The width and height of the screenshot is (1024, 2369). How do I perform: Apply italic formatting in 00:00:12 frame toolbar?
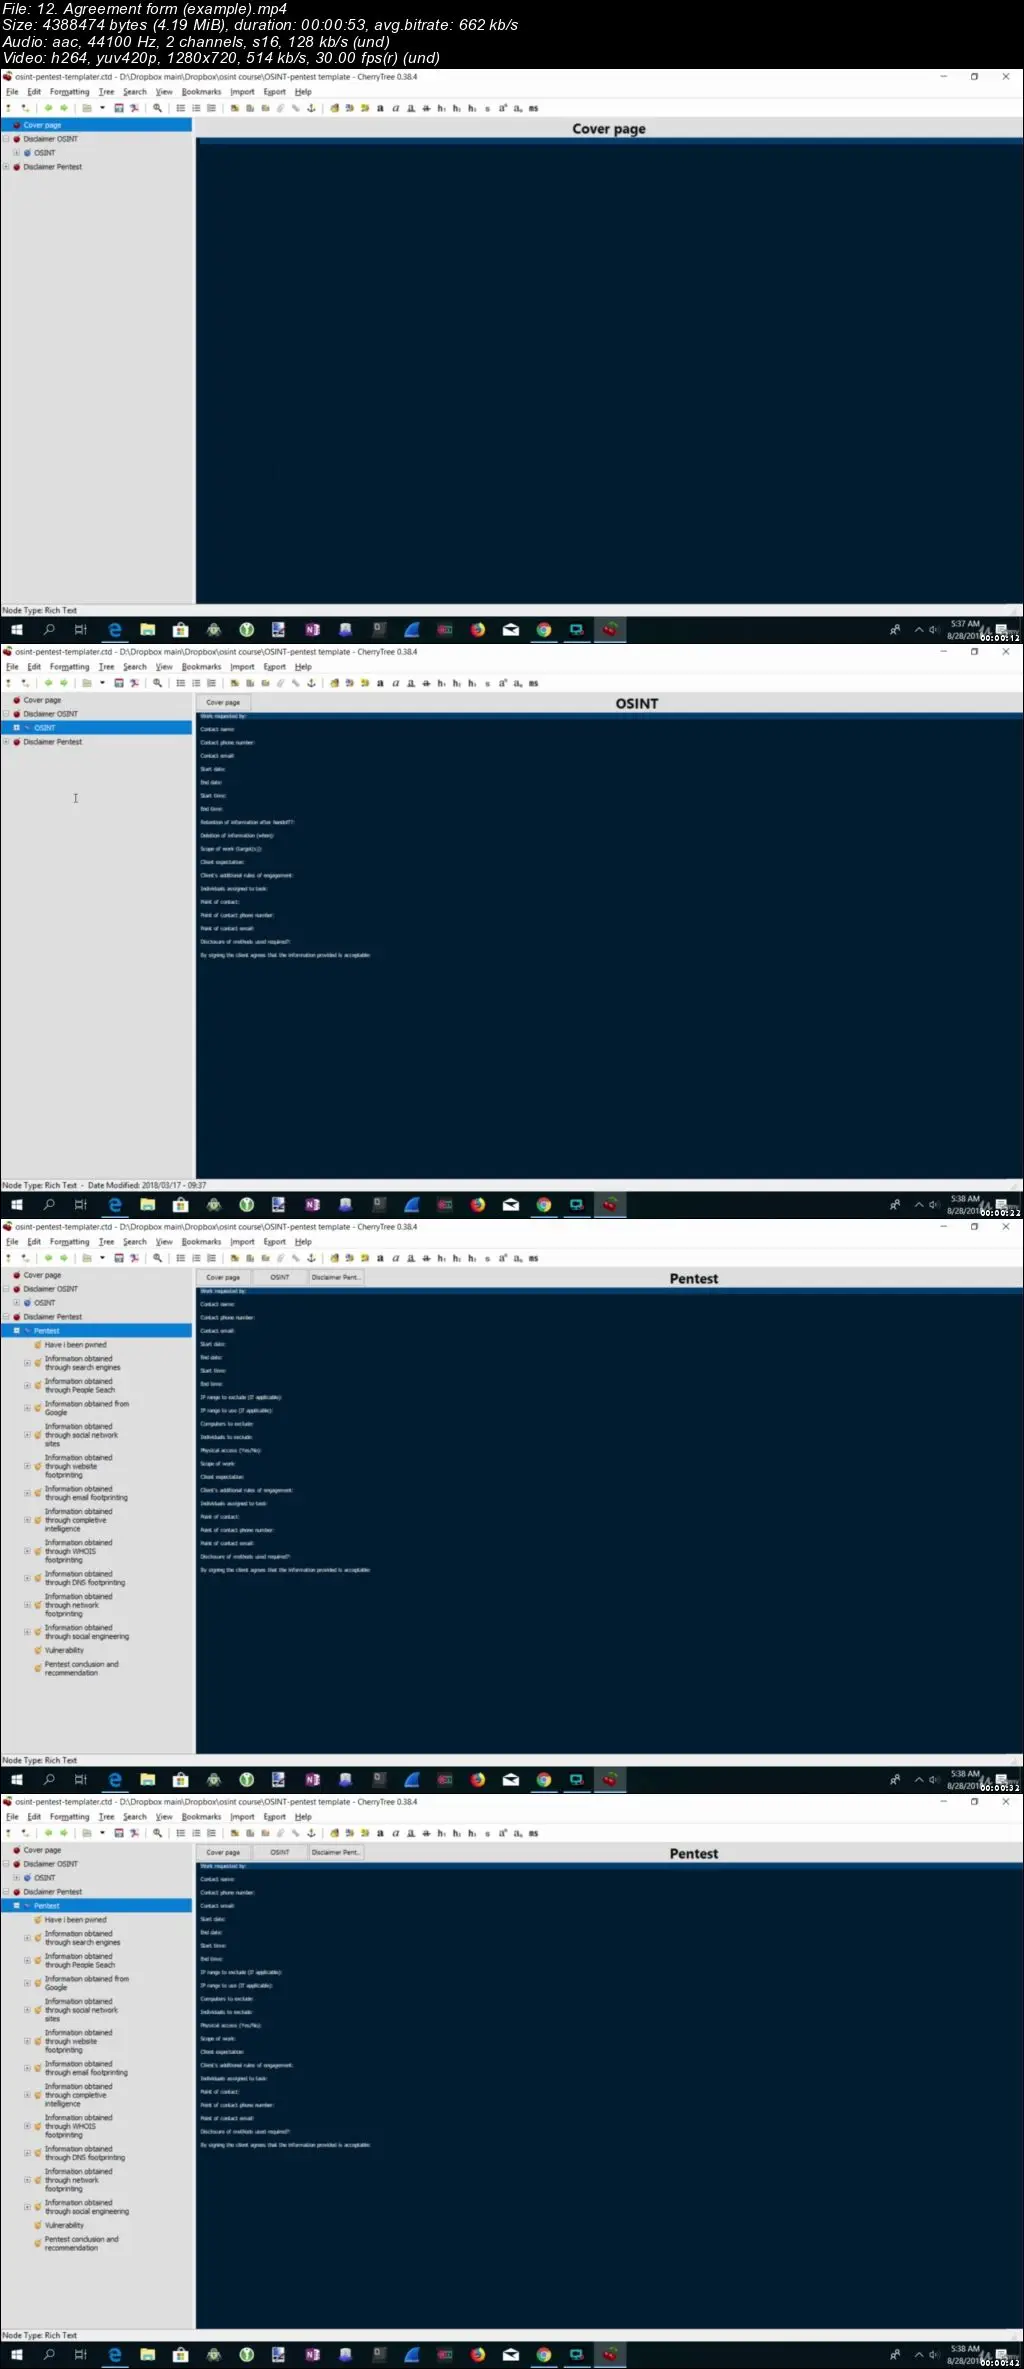pos(395,108)
